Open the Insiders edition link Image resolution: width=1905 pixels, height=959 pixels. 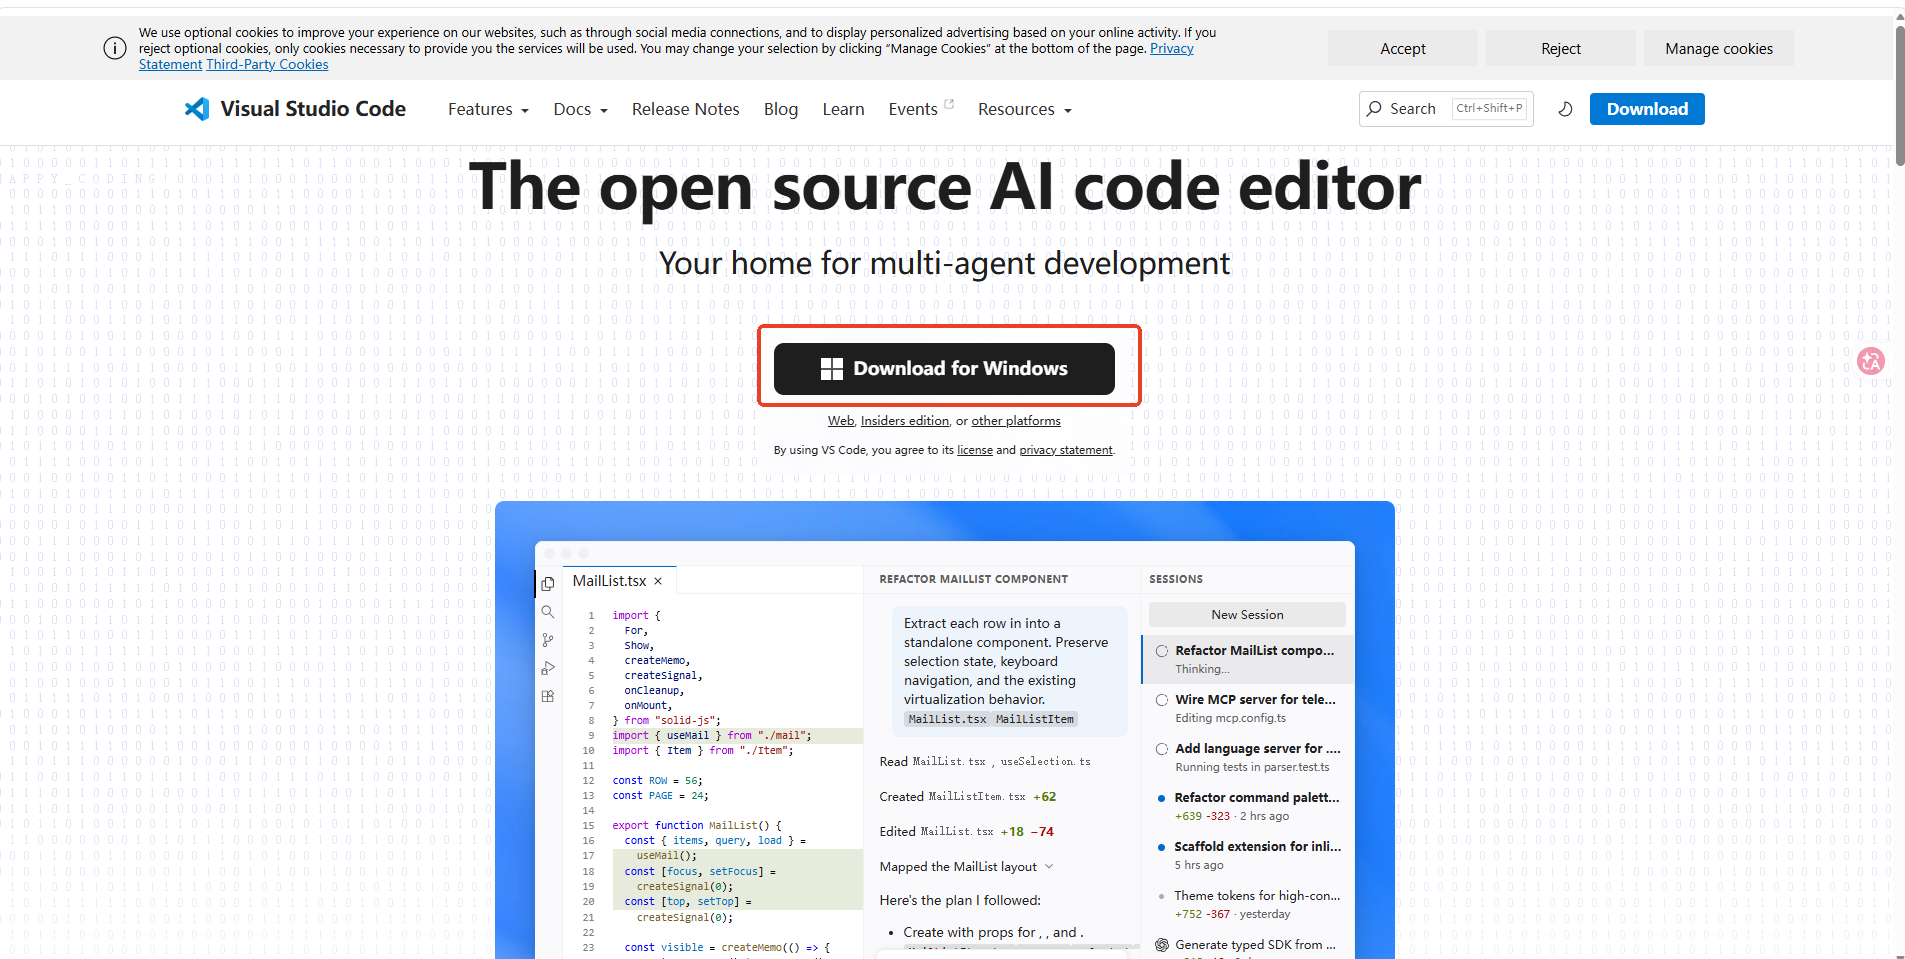coord(905,421)
